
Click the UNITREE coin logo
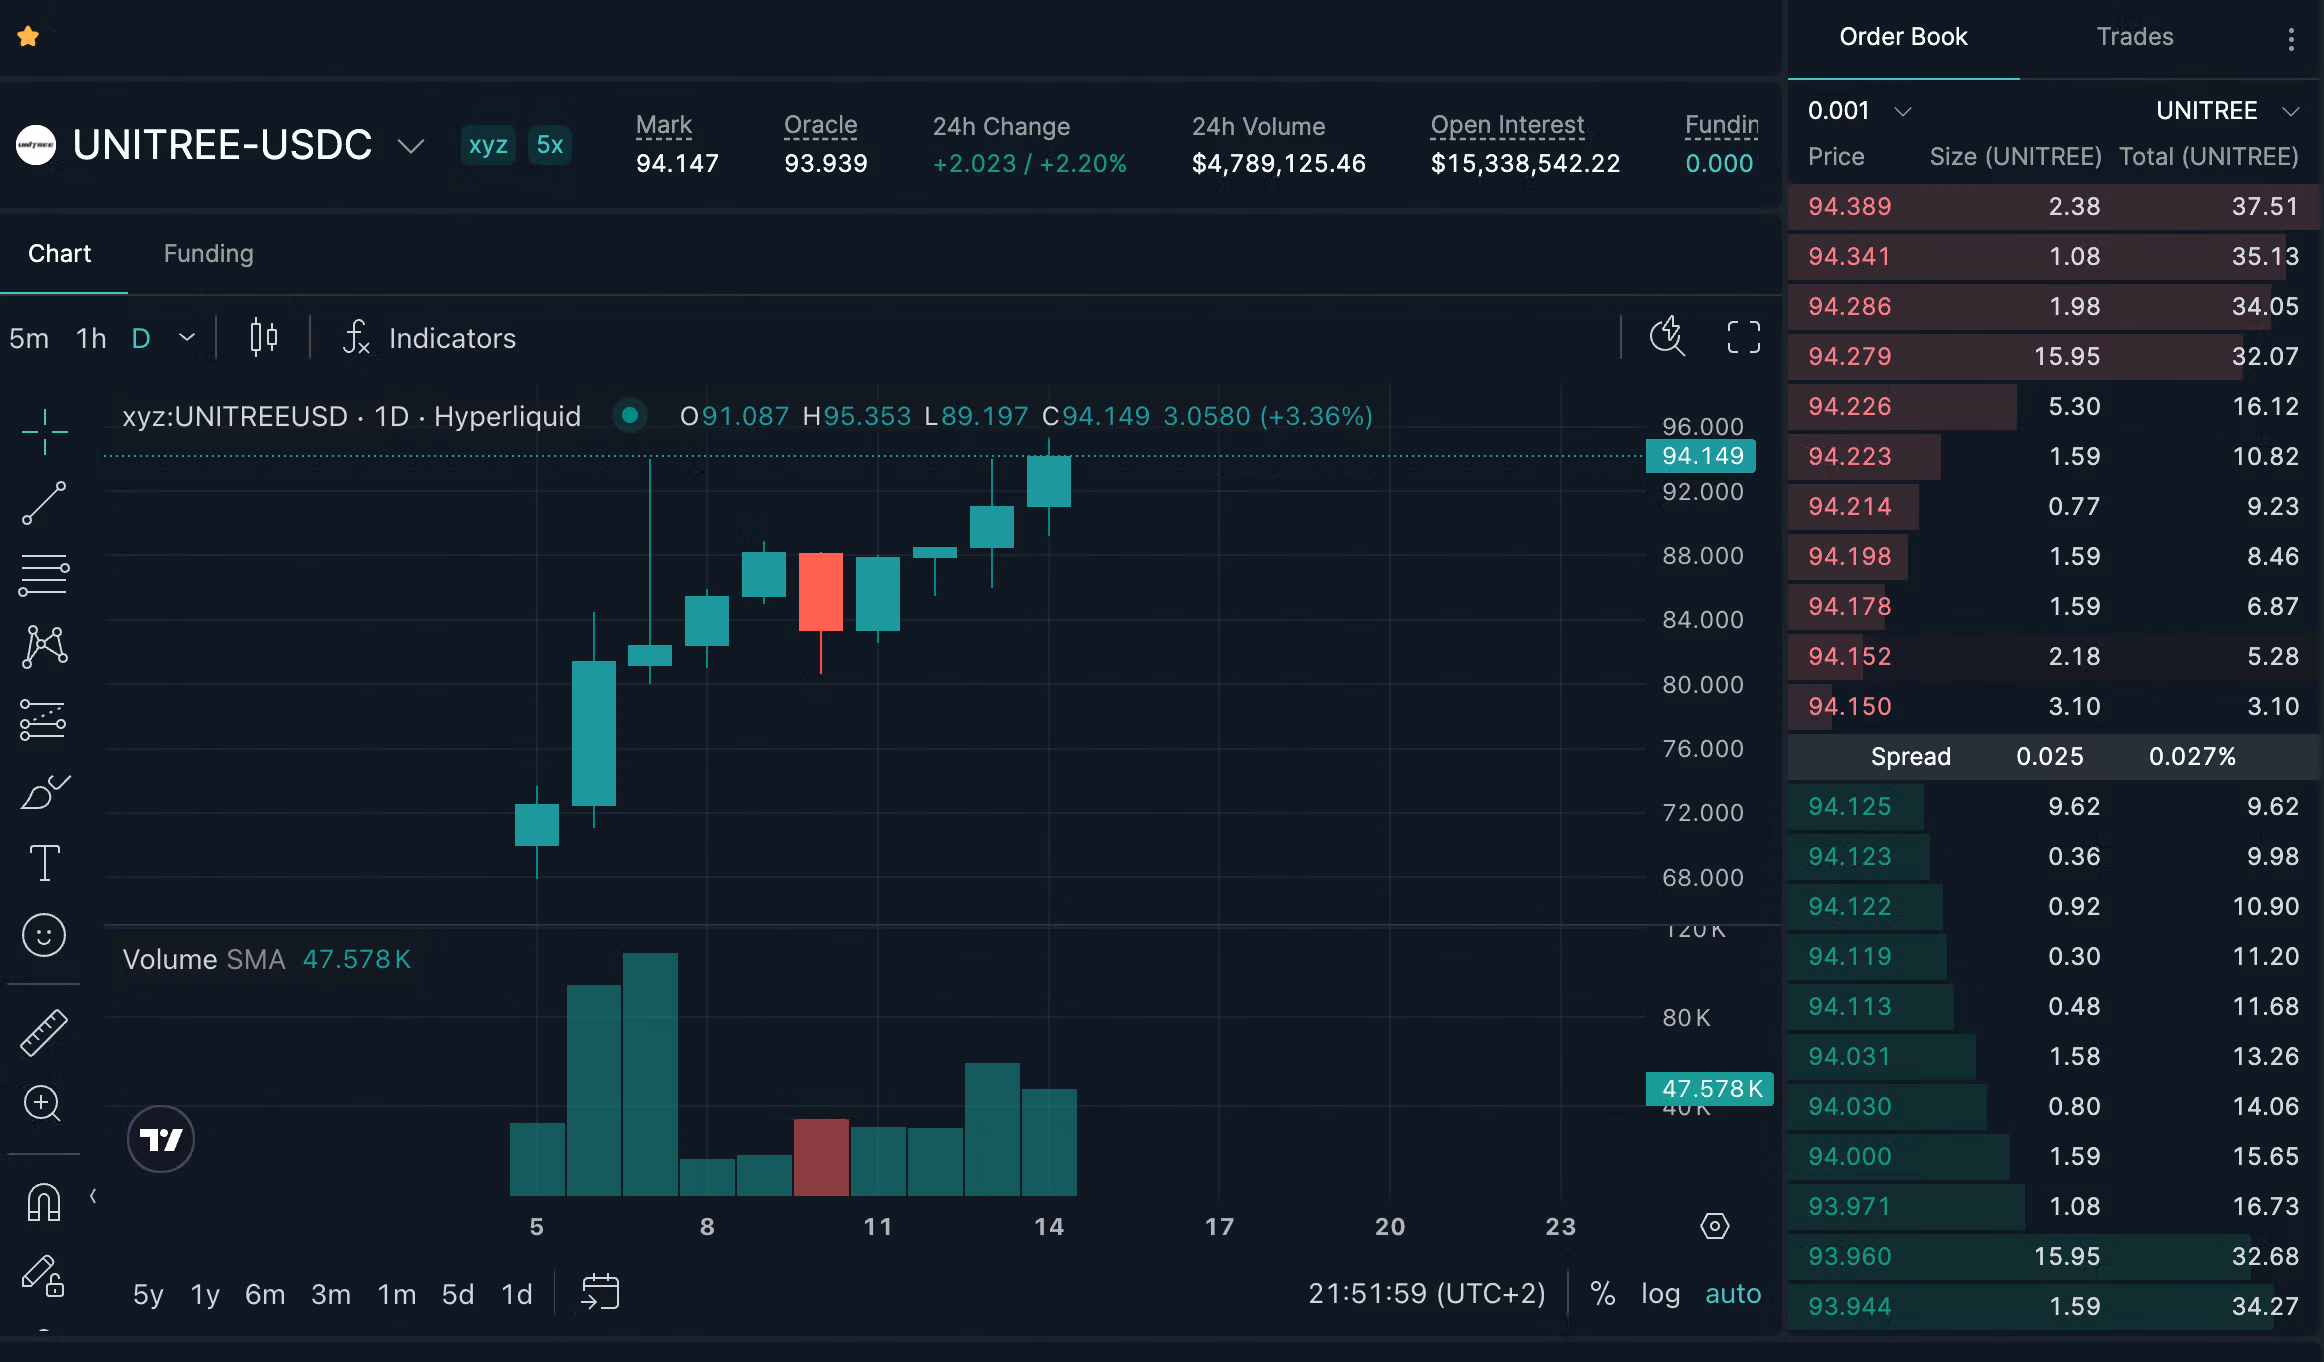coord(36,145)
